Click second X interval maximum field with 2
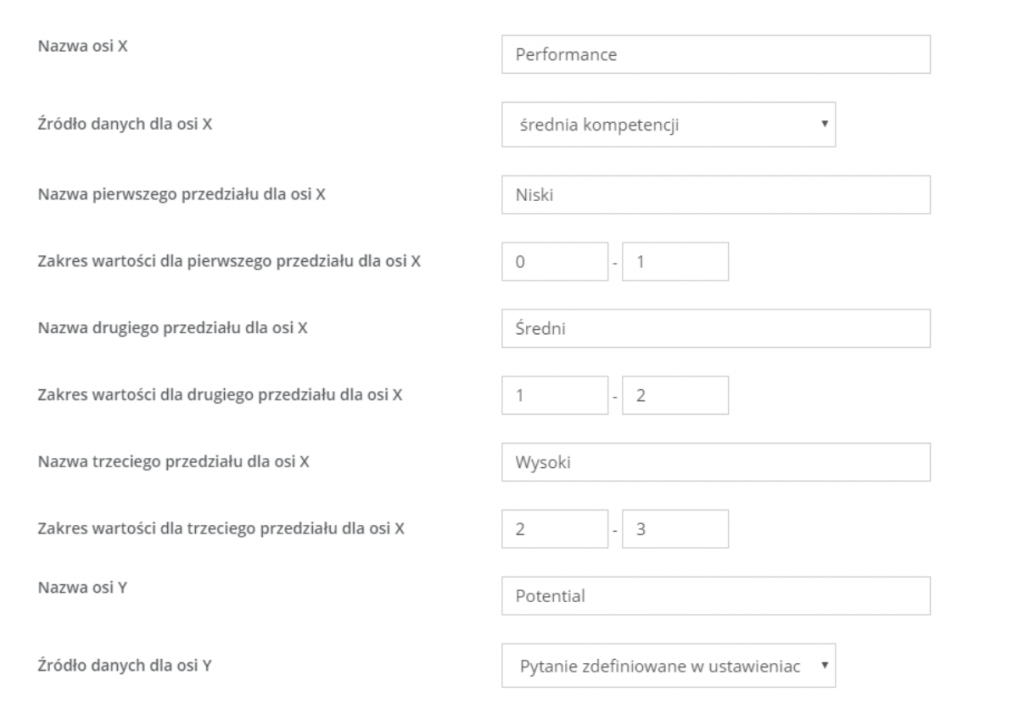The height and width of the screenshot is (703, 1024). pyautogui.click(x=675, y=395)
